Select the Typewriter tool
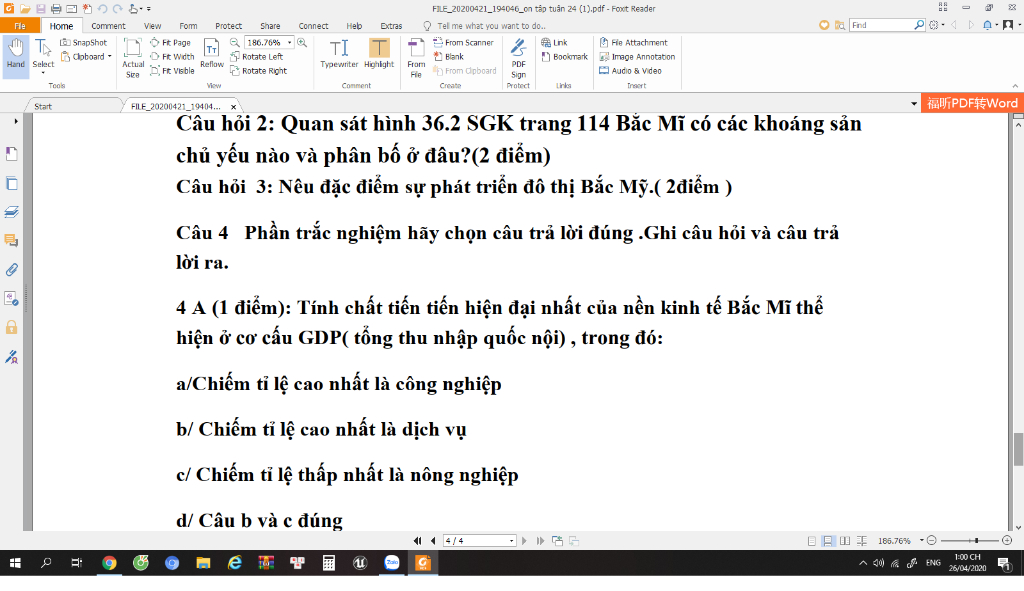Image resolution: width=1024 pixels, height=591 pixels. click(339, 54)
